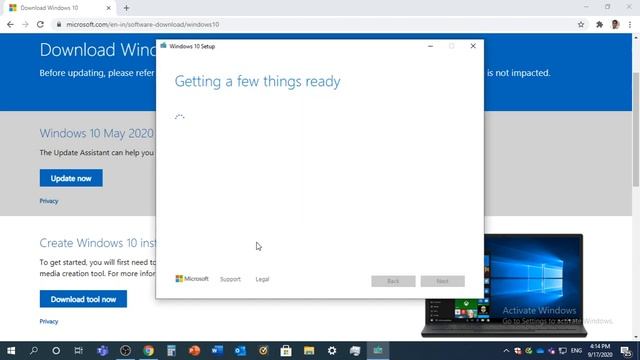Open Task View from the taskbar
Viewport: 640px width, 360px height.
click(79, 351)
